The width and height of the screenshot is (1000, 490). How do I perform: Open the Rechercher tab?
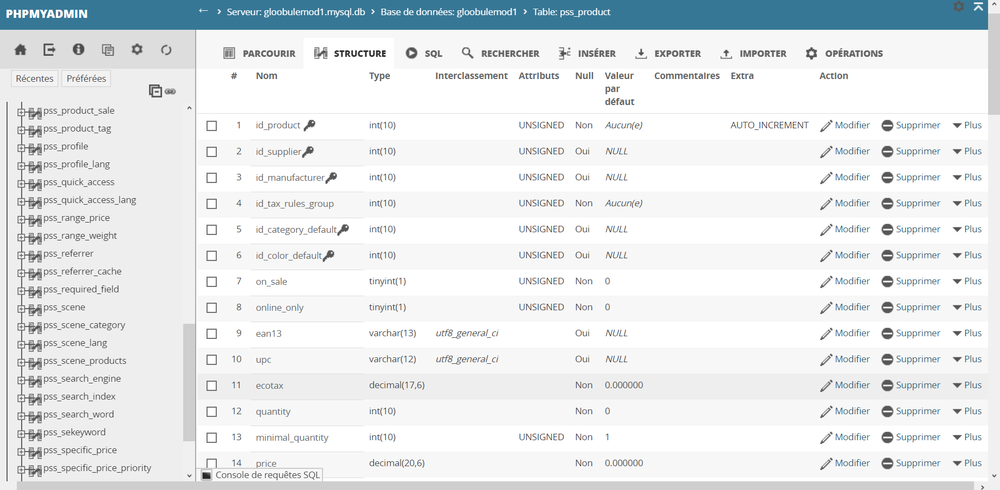(x=501, y=54)
